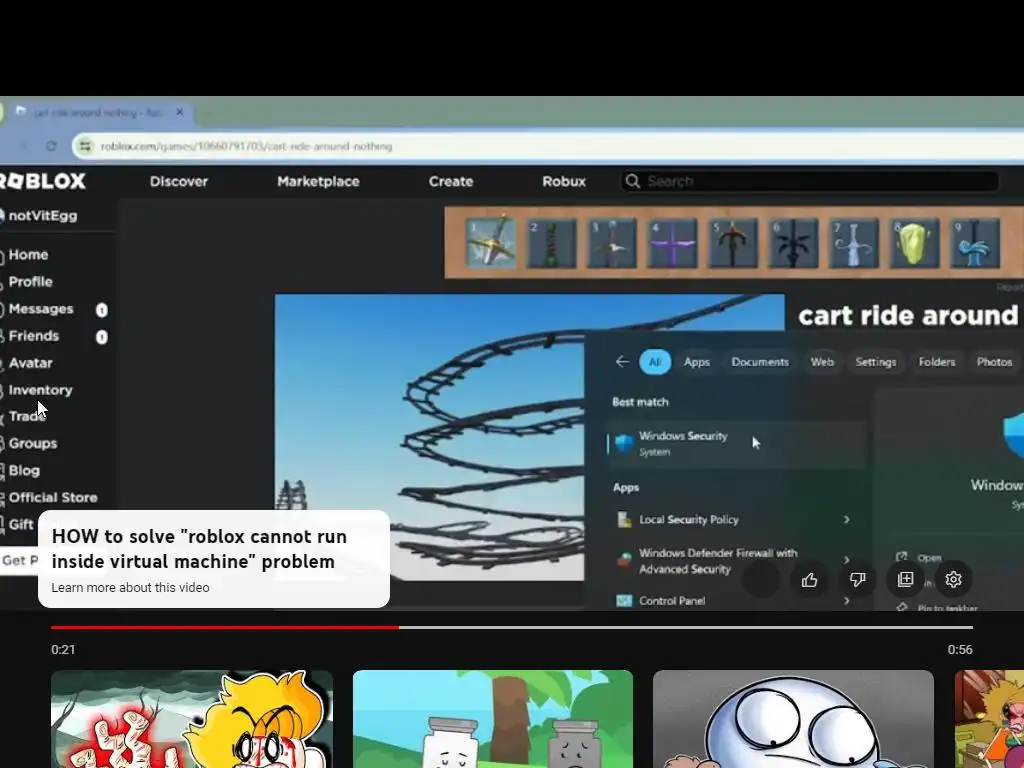The width and height of the screenshot is (1024, 768).
Task: Click the Roblox search field
Action: (810, 181)
